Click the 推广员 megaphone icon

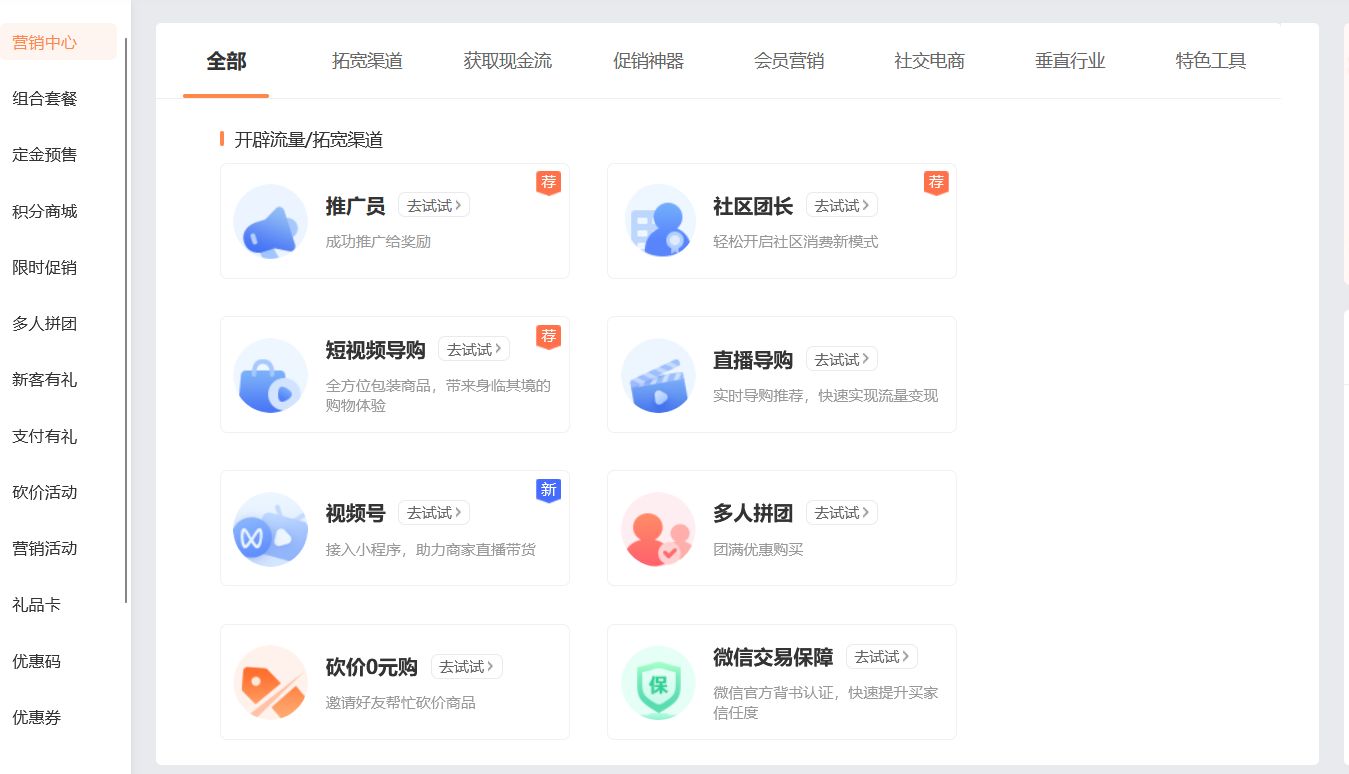(x=269, y=221)
